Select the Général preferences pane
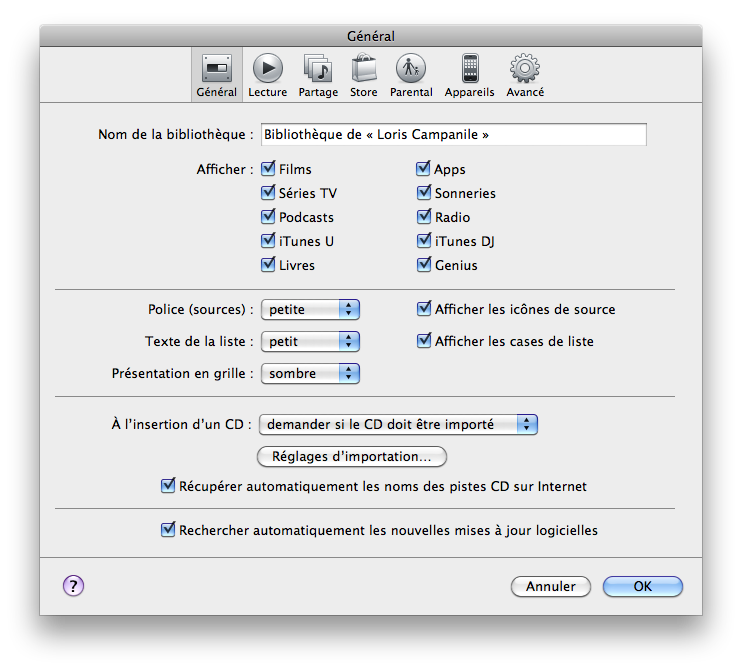The height and width of the screenshot is (670, 742). tap(217, 74)
